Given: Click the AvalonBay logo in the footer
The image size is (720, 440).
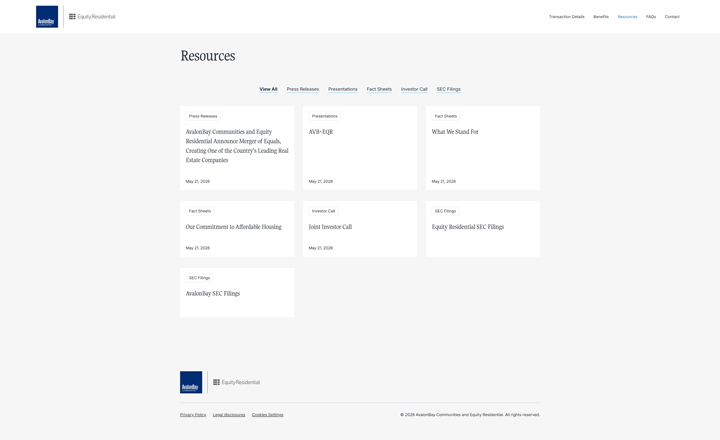Looking at the screenshot, I should (x=191, y=382).
